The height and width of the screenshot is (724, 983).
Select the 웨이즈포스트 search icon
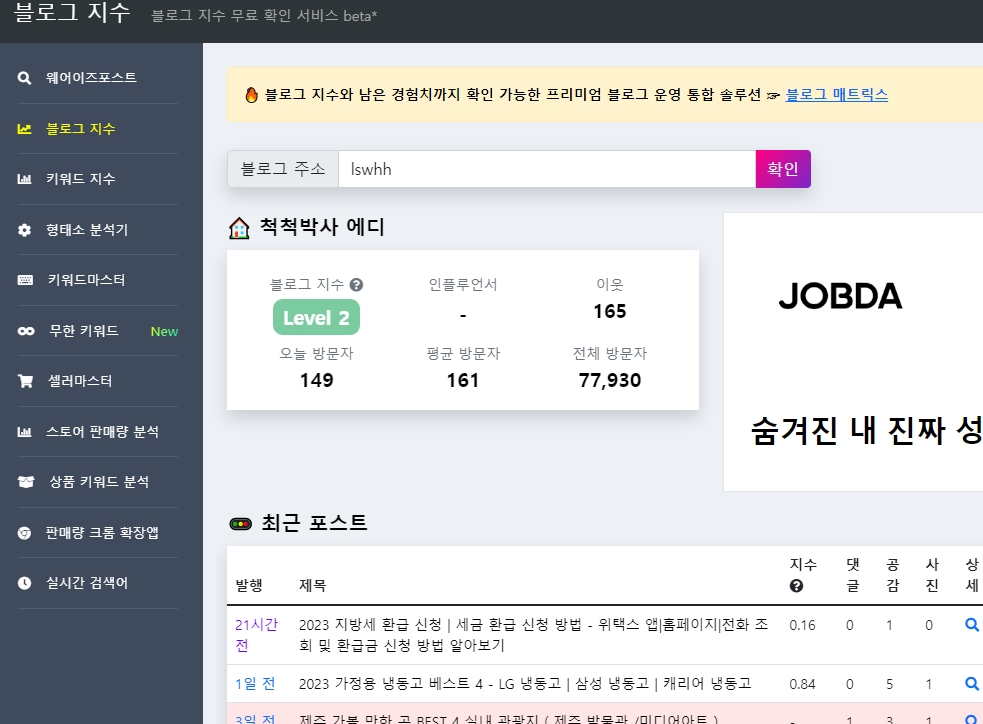pyautogui.click(x=25, y=77)
